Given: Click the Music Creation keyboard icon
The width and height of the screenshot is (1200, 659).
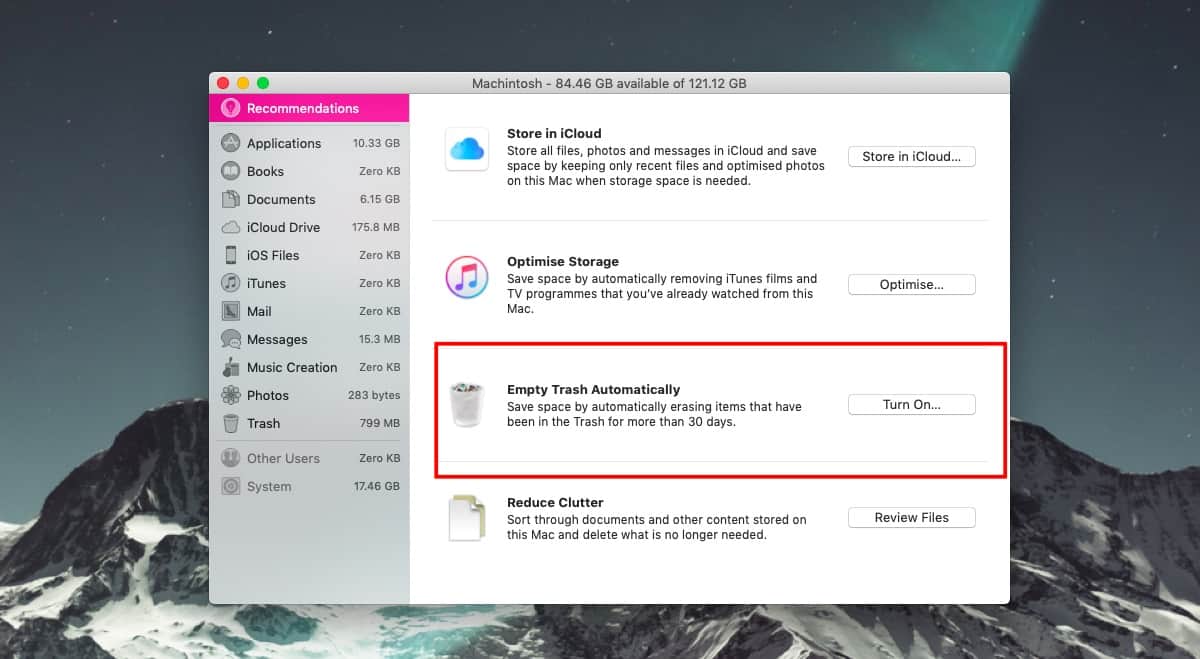Looking at the screenshot, I should click(231, 367).
